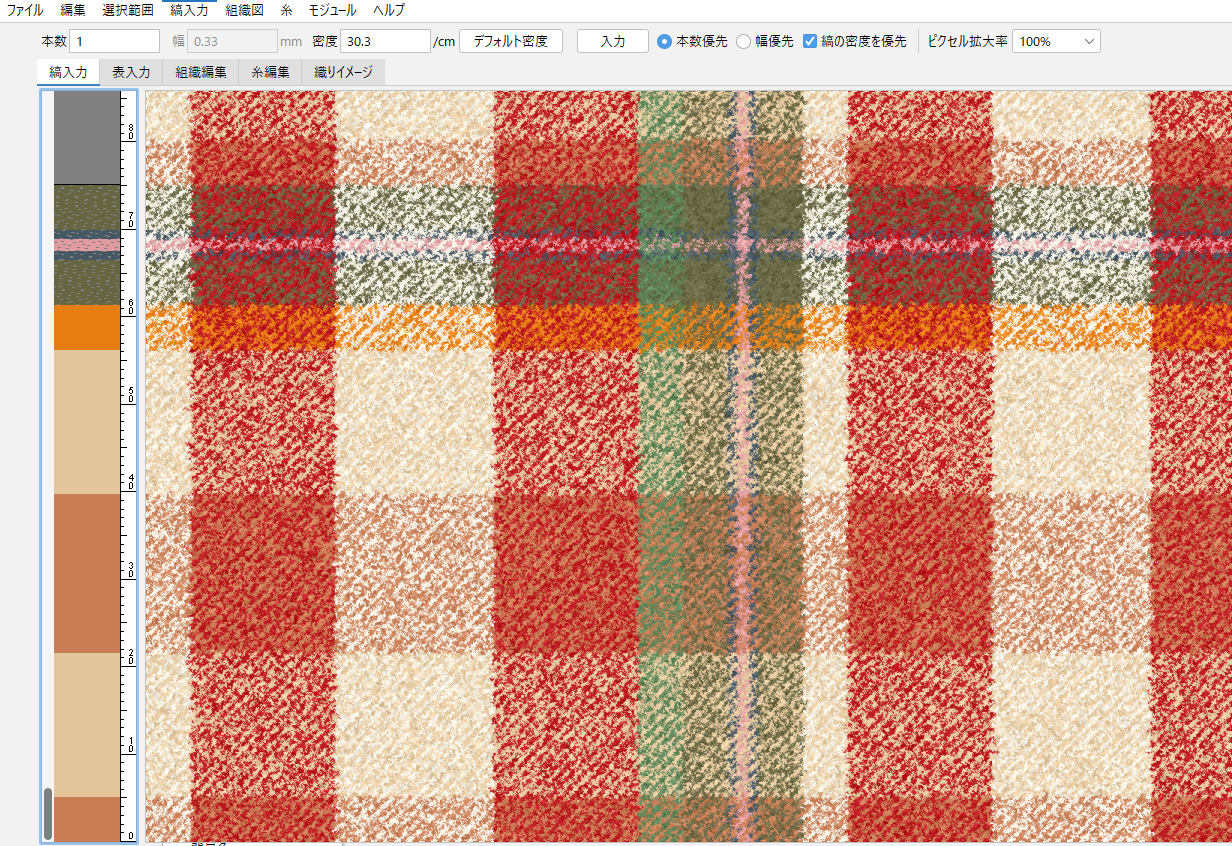Switch to the 表入力 tab
Image resolution: width=1232 pixels, height=846 pixels.
pos(131,72)
